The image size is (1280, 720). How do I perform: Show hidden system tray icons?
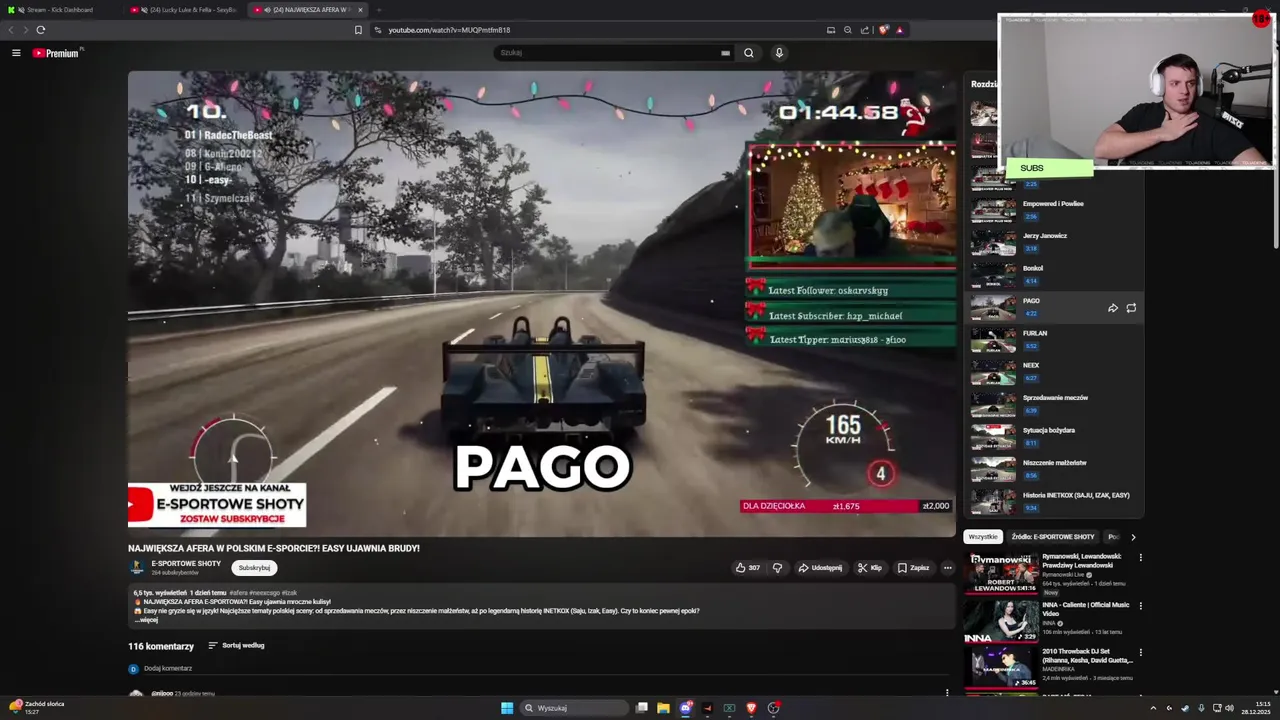1153,708
